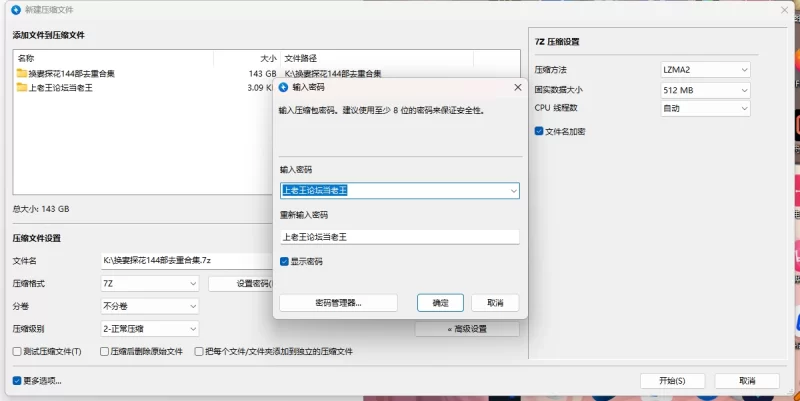Open the password history dropdown arrow

pos(513,191)
